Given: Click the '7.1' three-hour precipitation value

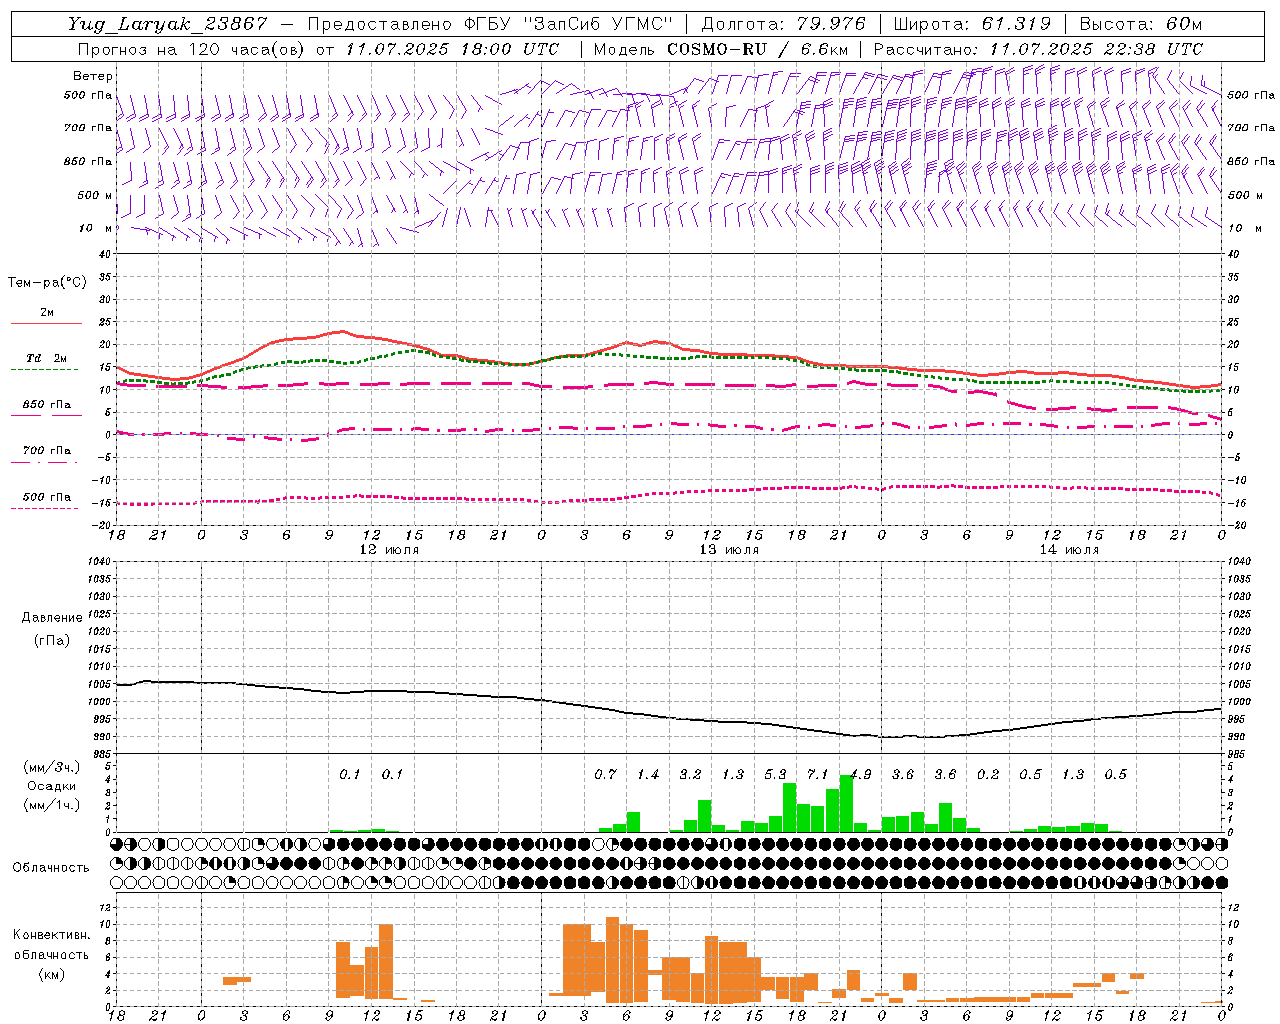Looking at the screenshot, I should (x=818, y=775).
